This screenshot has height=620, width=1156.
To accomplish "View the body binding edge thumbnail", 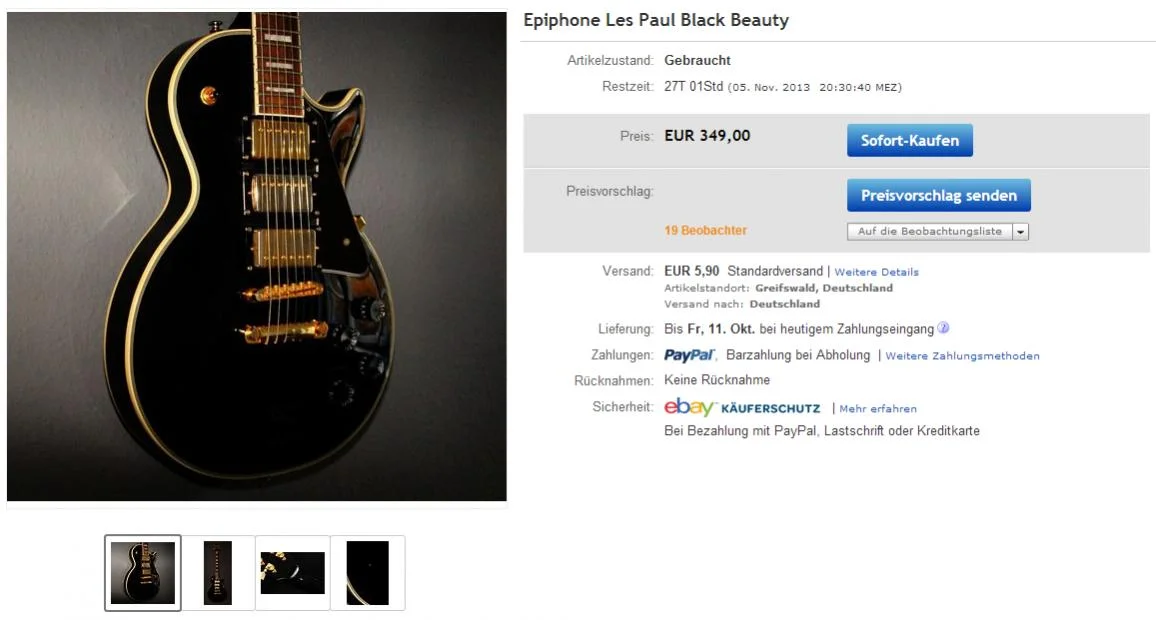I will click(367, 572).
